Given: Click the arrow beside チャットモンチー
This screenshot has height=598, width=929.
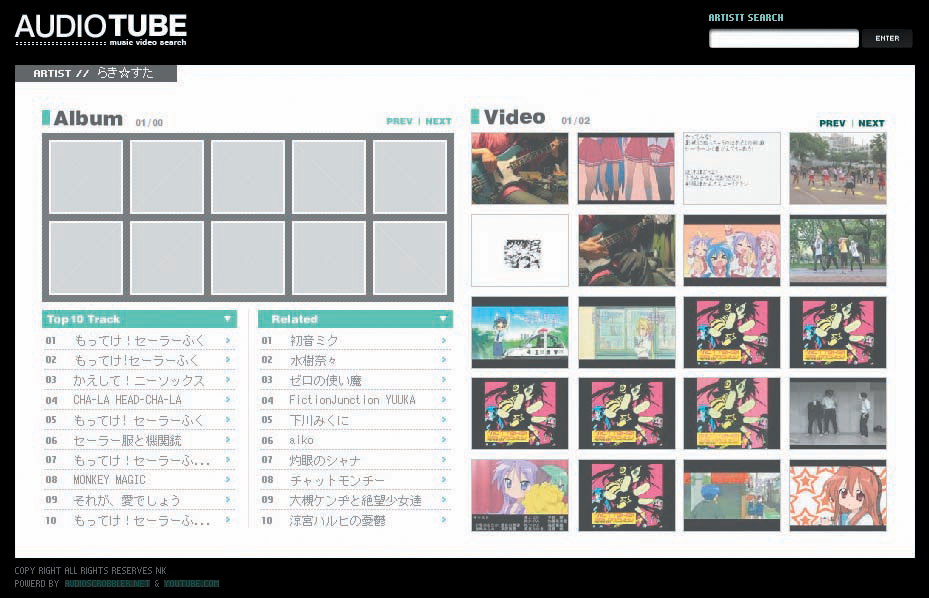Looking at the screenshot, I should coord(444,479).
